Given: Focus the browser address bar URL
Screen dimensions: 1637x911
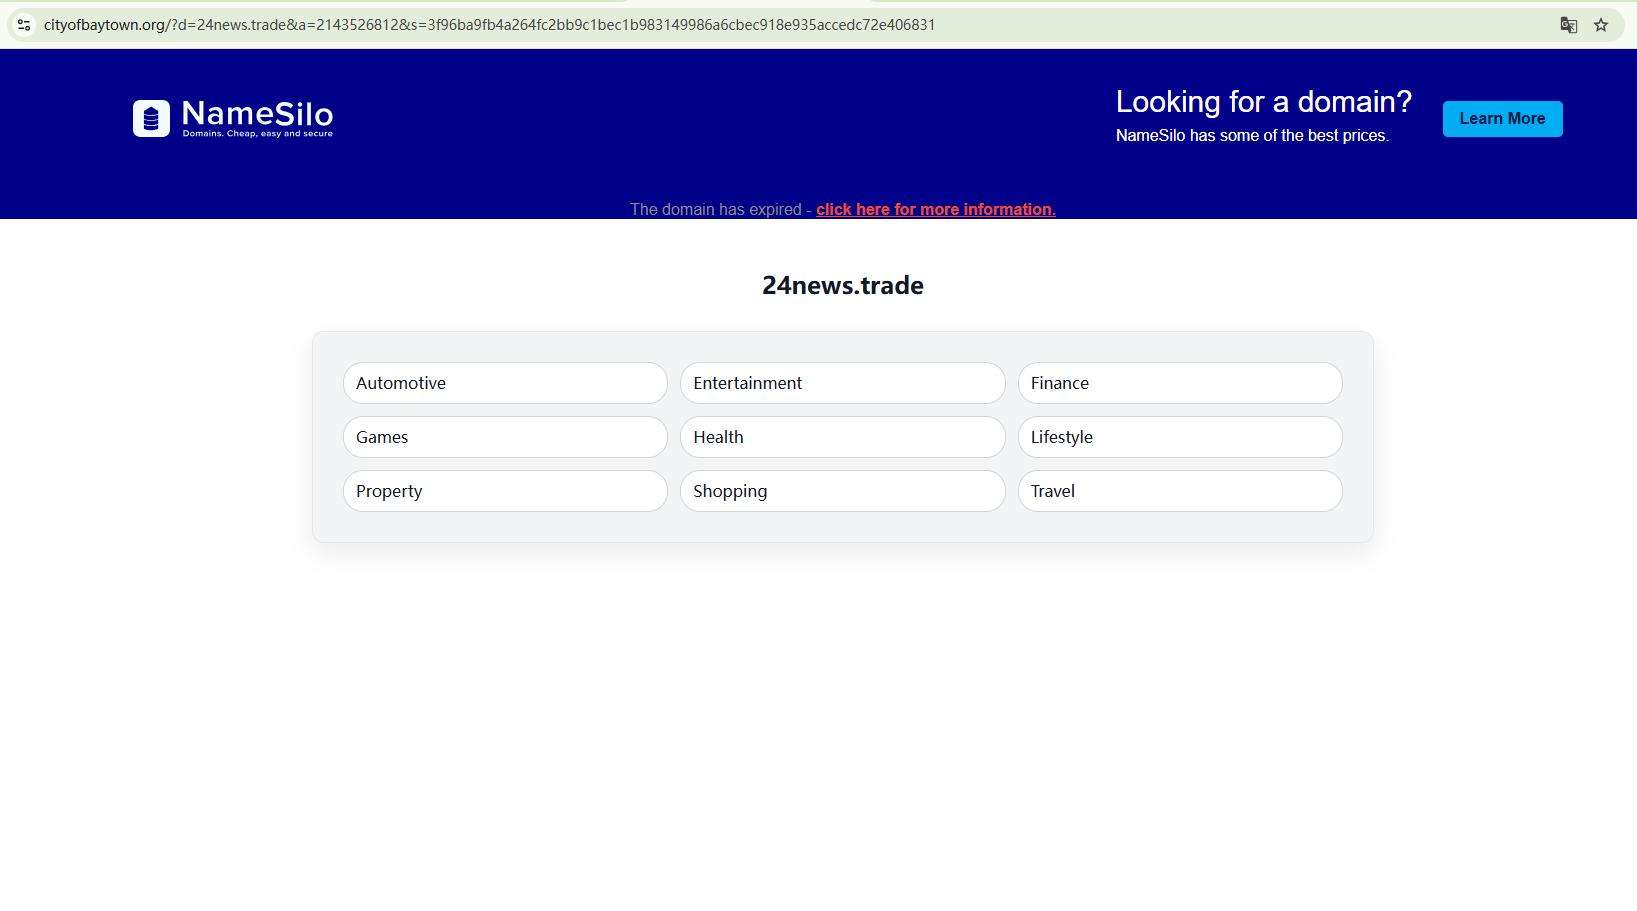Looking at the screenshot, I should tap(489, 25).
